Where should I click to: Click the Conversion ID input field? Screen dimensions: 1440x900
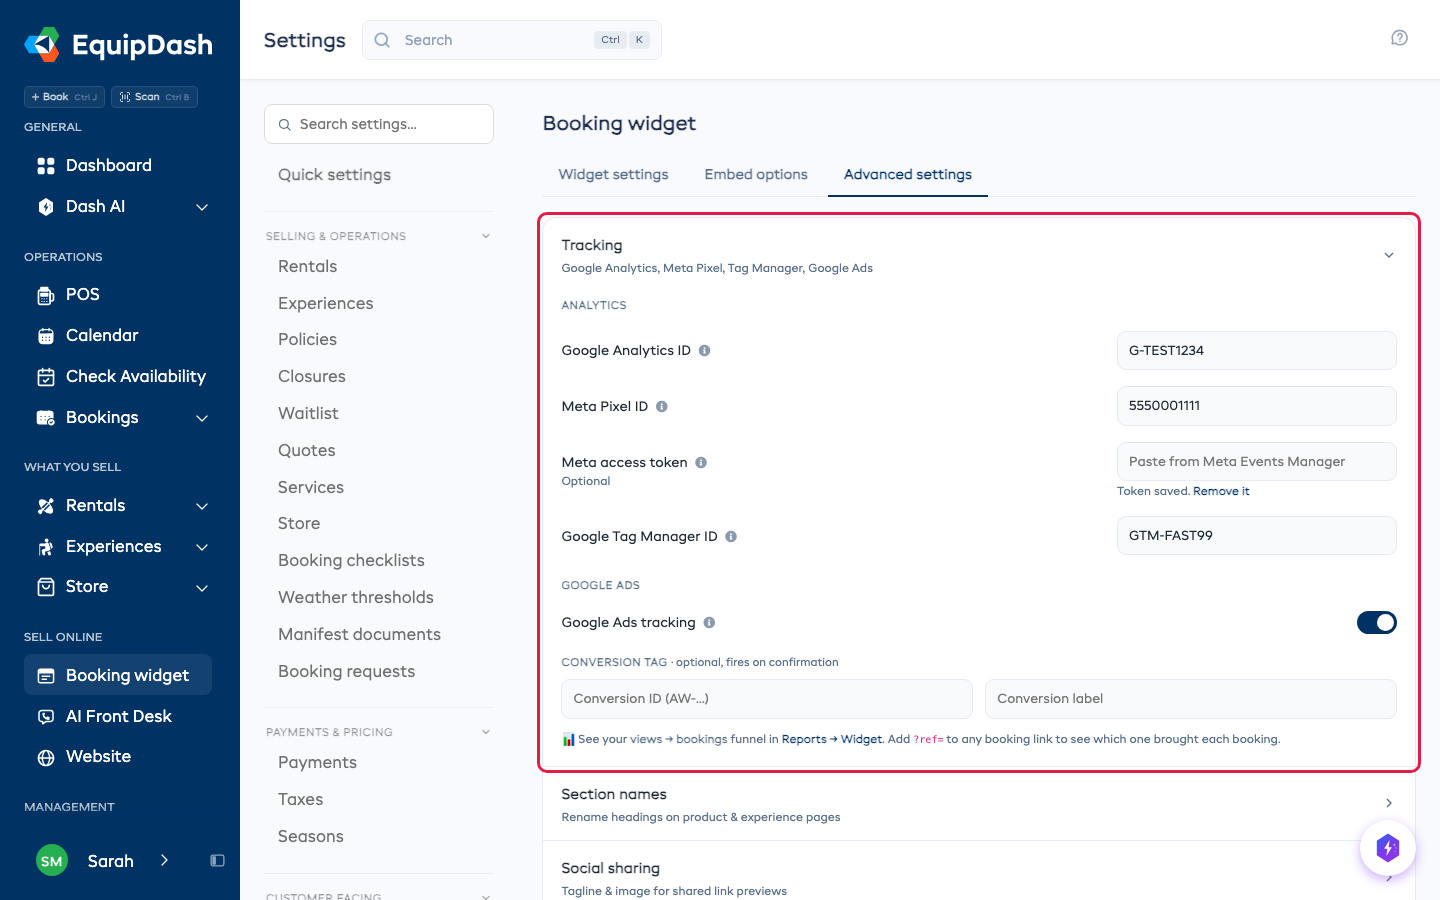[767, 699]
